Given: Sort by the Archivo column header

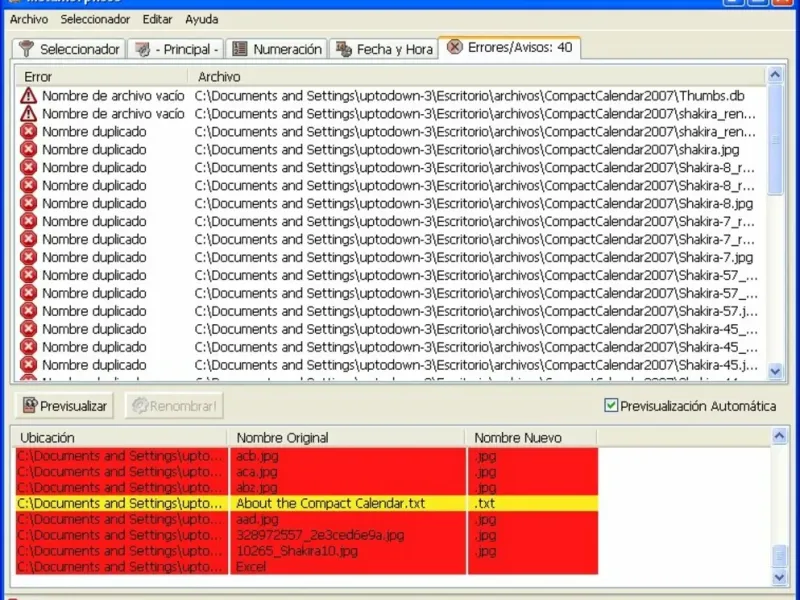Looking at the screenshot, I should point(477,77).
